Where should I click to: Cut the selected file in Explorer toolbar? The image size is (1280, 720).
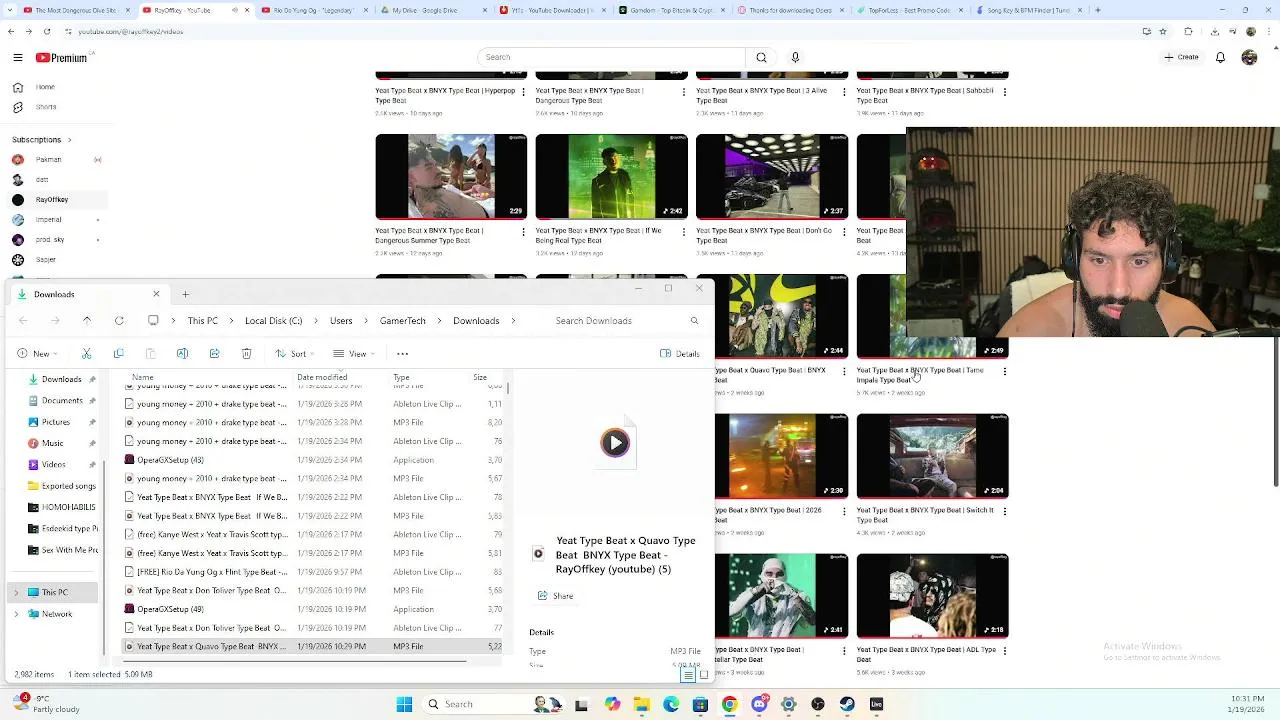[x=86, y=354]
